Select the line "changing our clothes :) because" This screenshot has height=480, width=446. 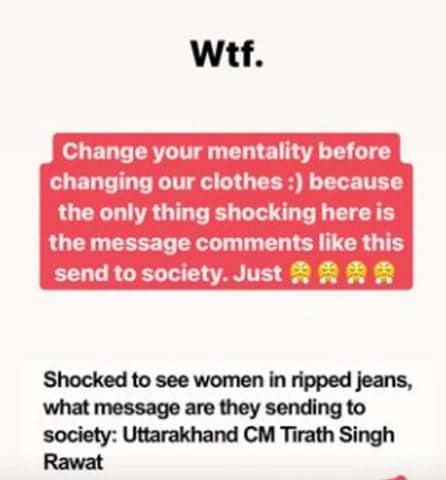(x=226, y=182)
